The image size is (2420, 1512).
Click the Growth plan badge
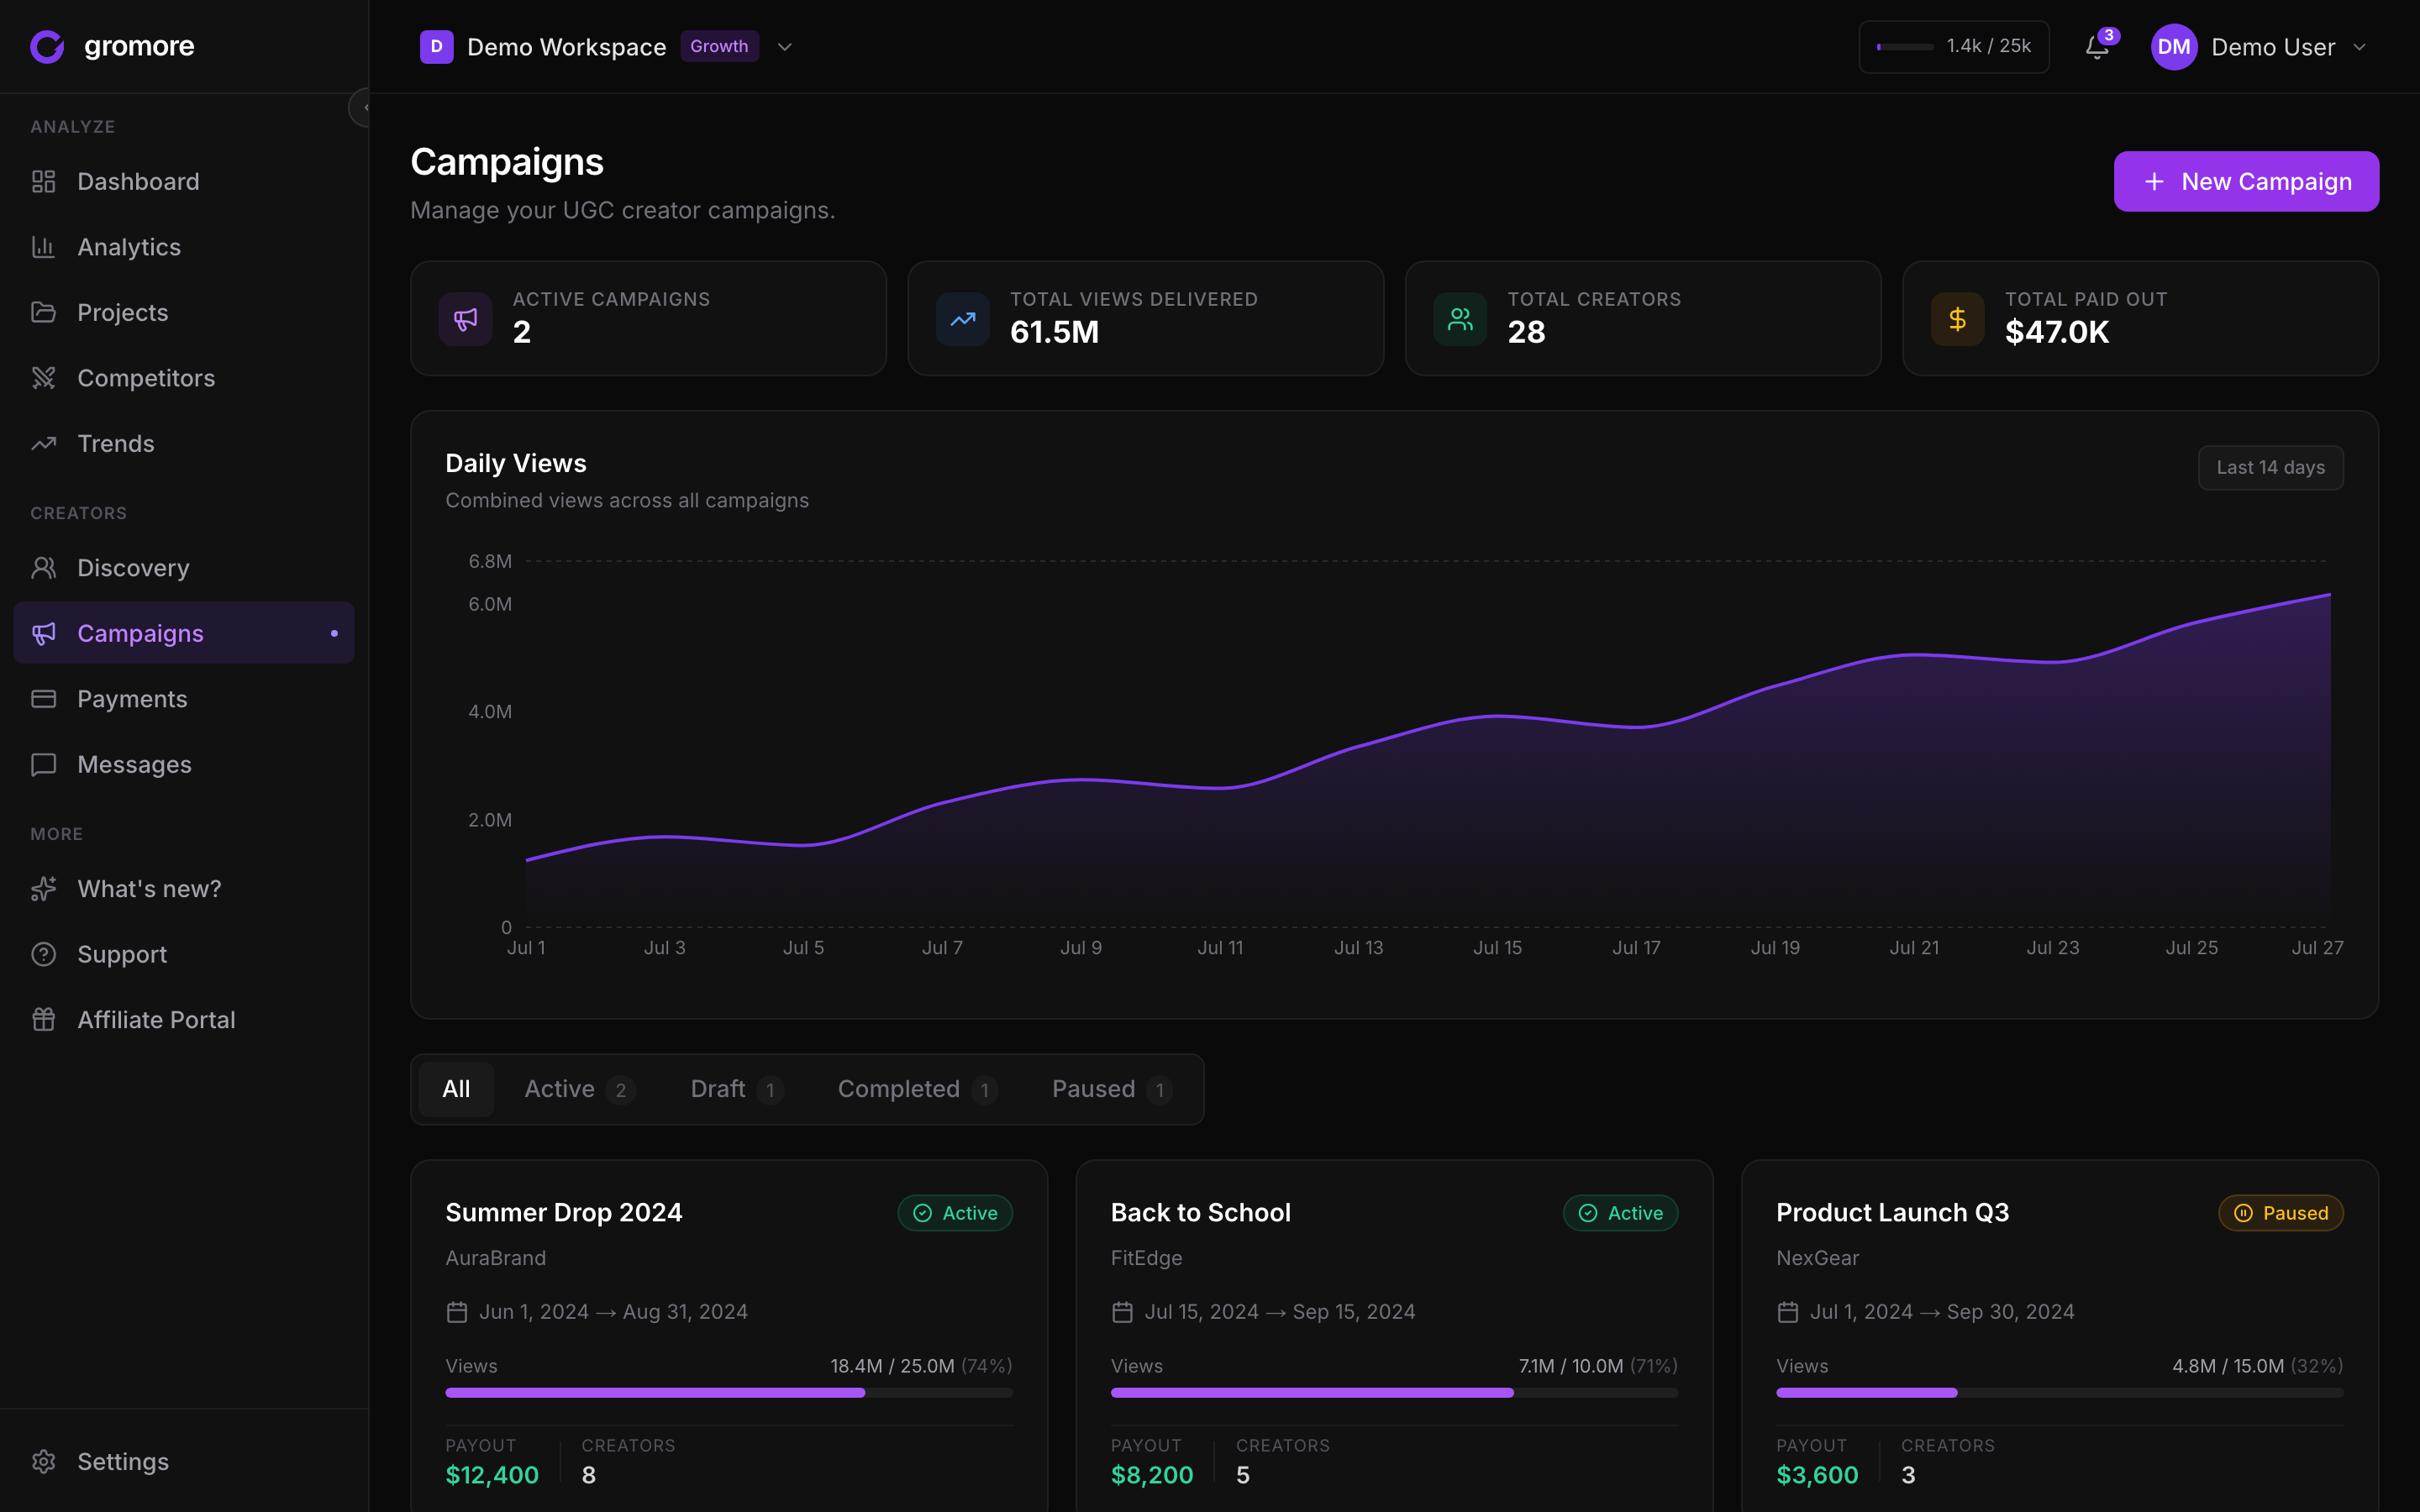719,46
